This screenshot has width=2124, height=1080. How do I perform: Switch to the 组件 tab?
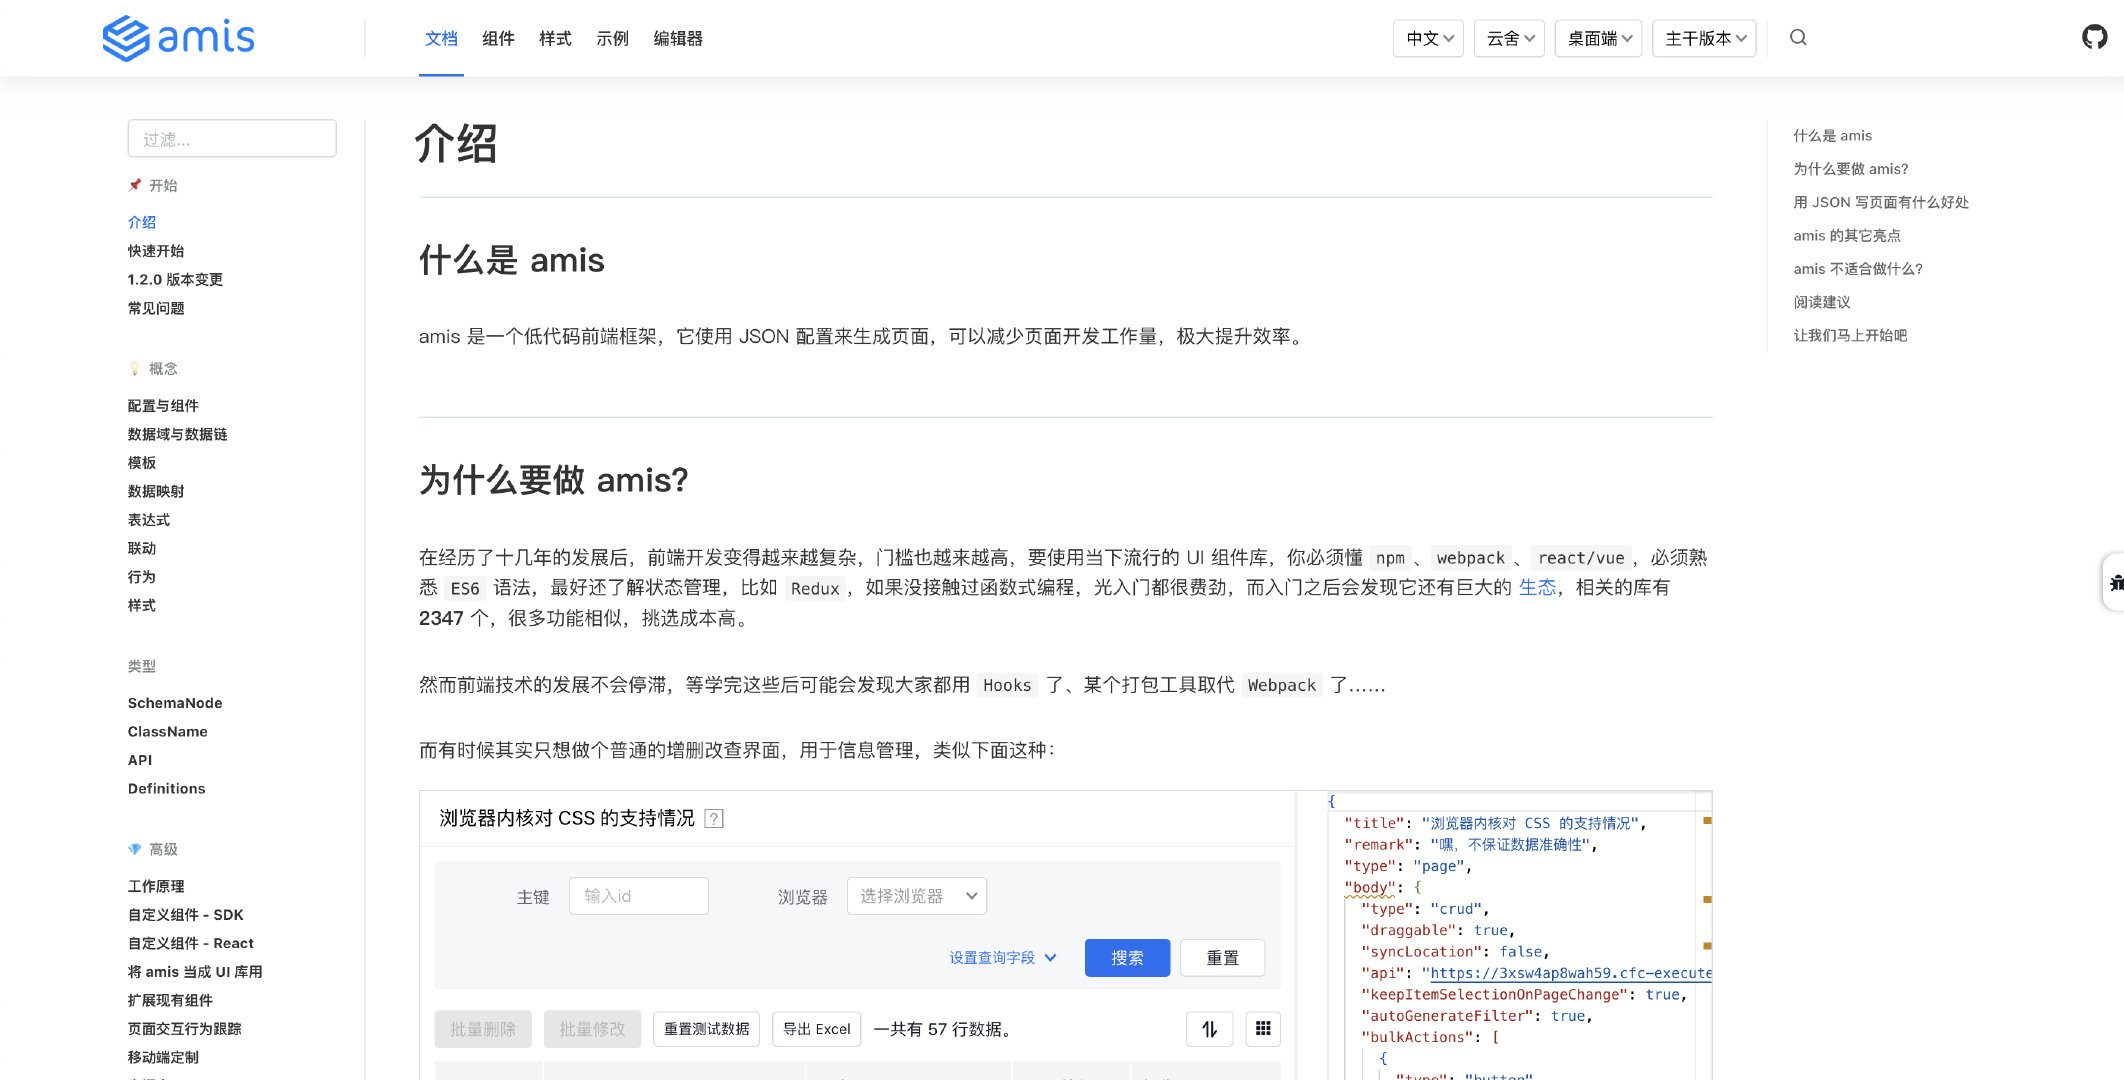(x=498, y=38)
